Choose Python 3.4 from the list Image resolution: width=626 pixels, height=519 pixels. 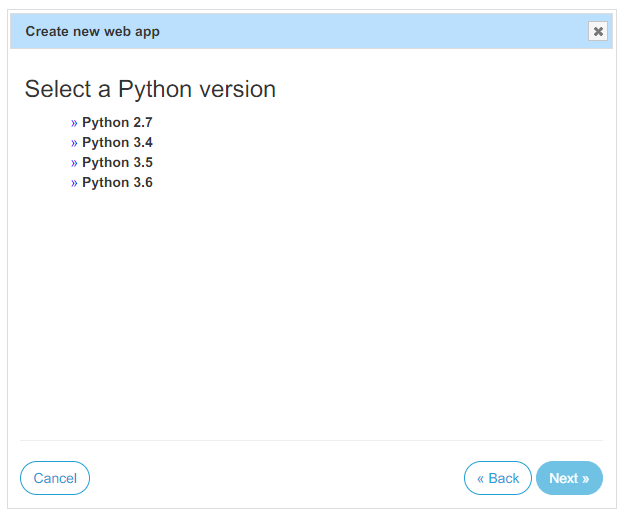pos(117,143)
